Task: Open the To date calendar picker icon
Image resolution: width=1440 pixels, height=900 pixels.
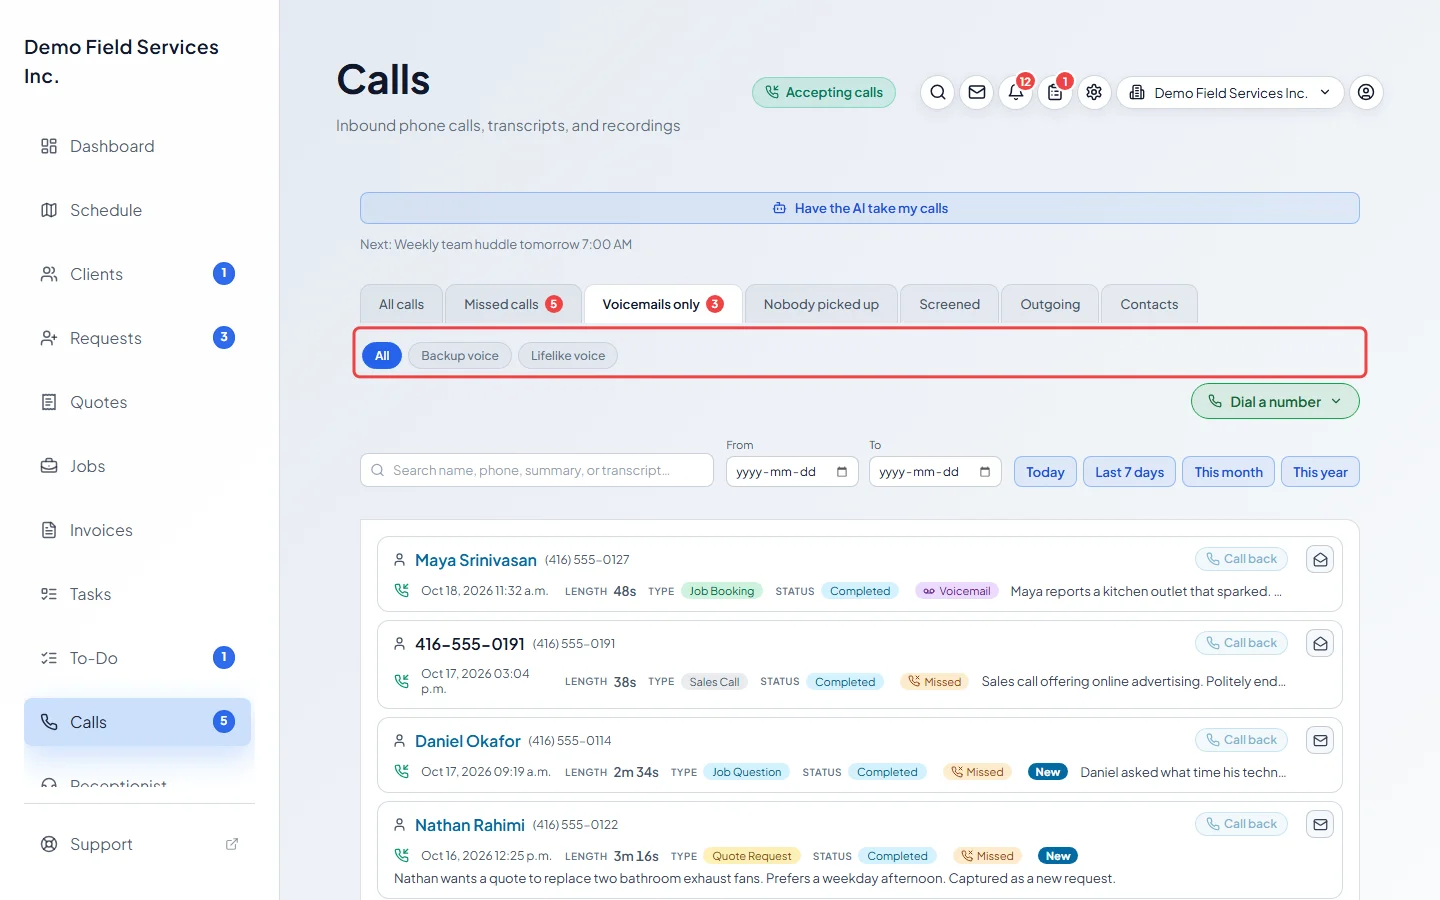Action: click(985, 472)
